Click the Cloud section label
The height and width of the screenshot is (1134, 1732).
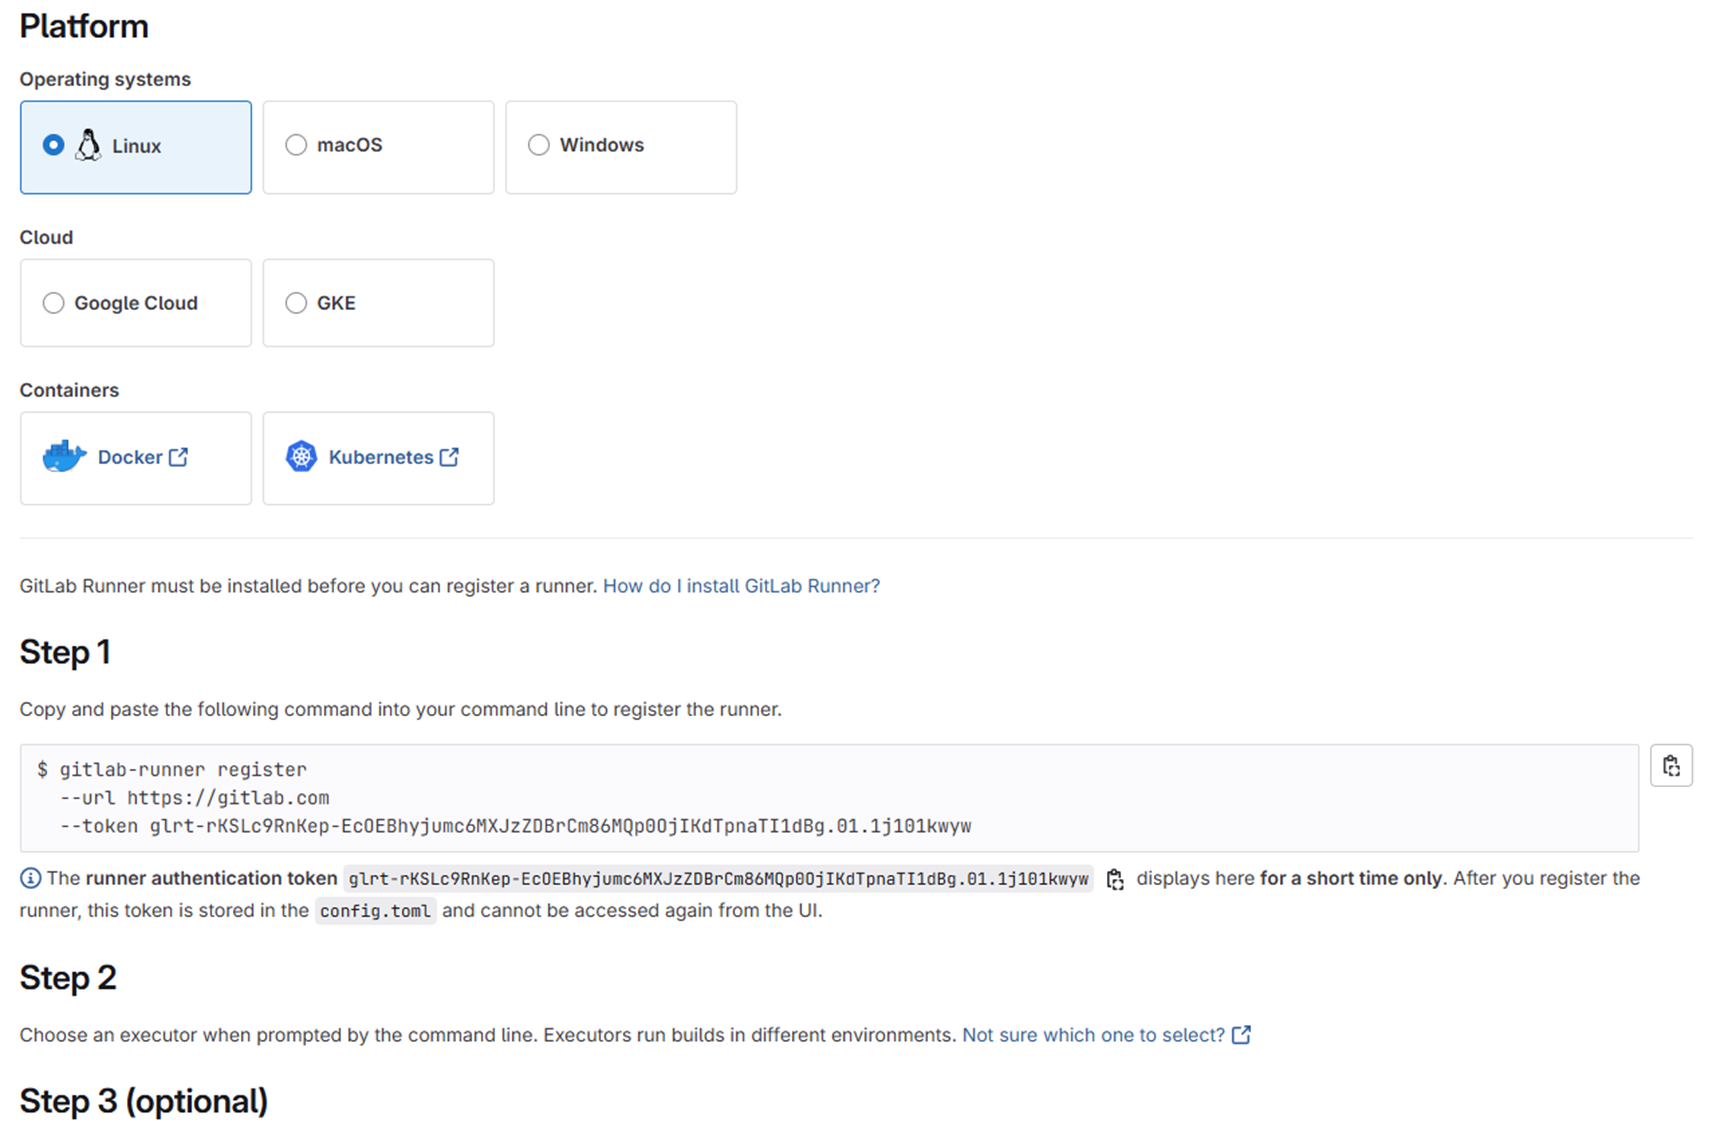46,237
